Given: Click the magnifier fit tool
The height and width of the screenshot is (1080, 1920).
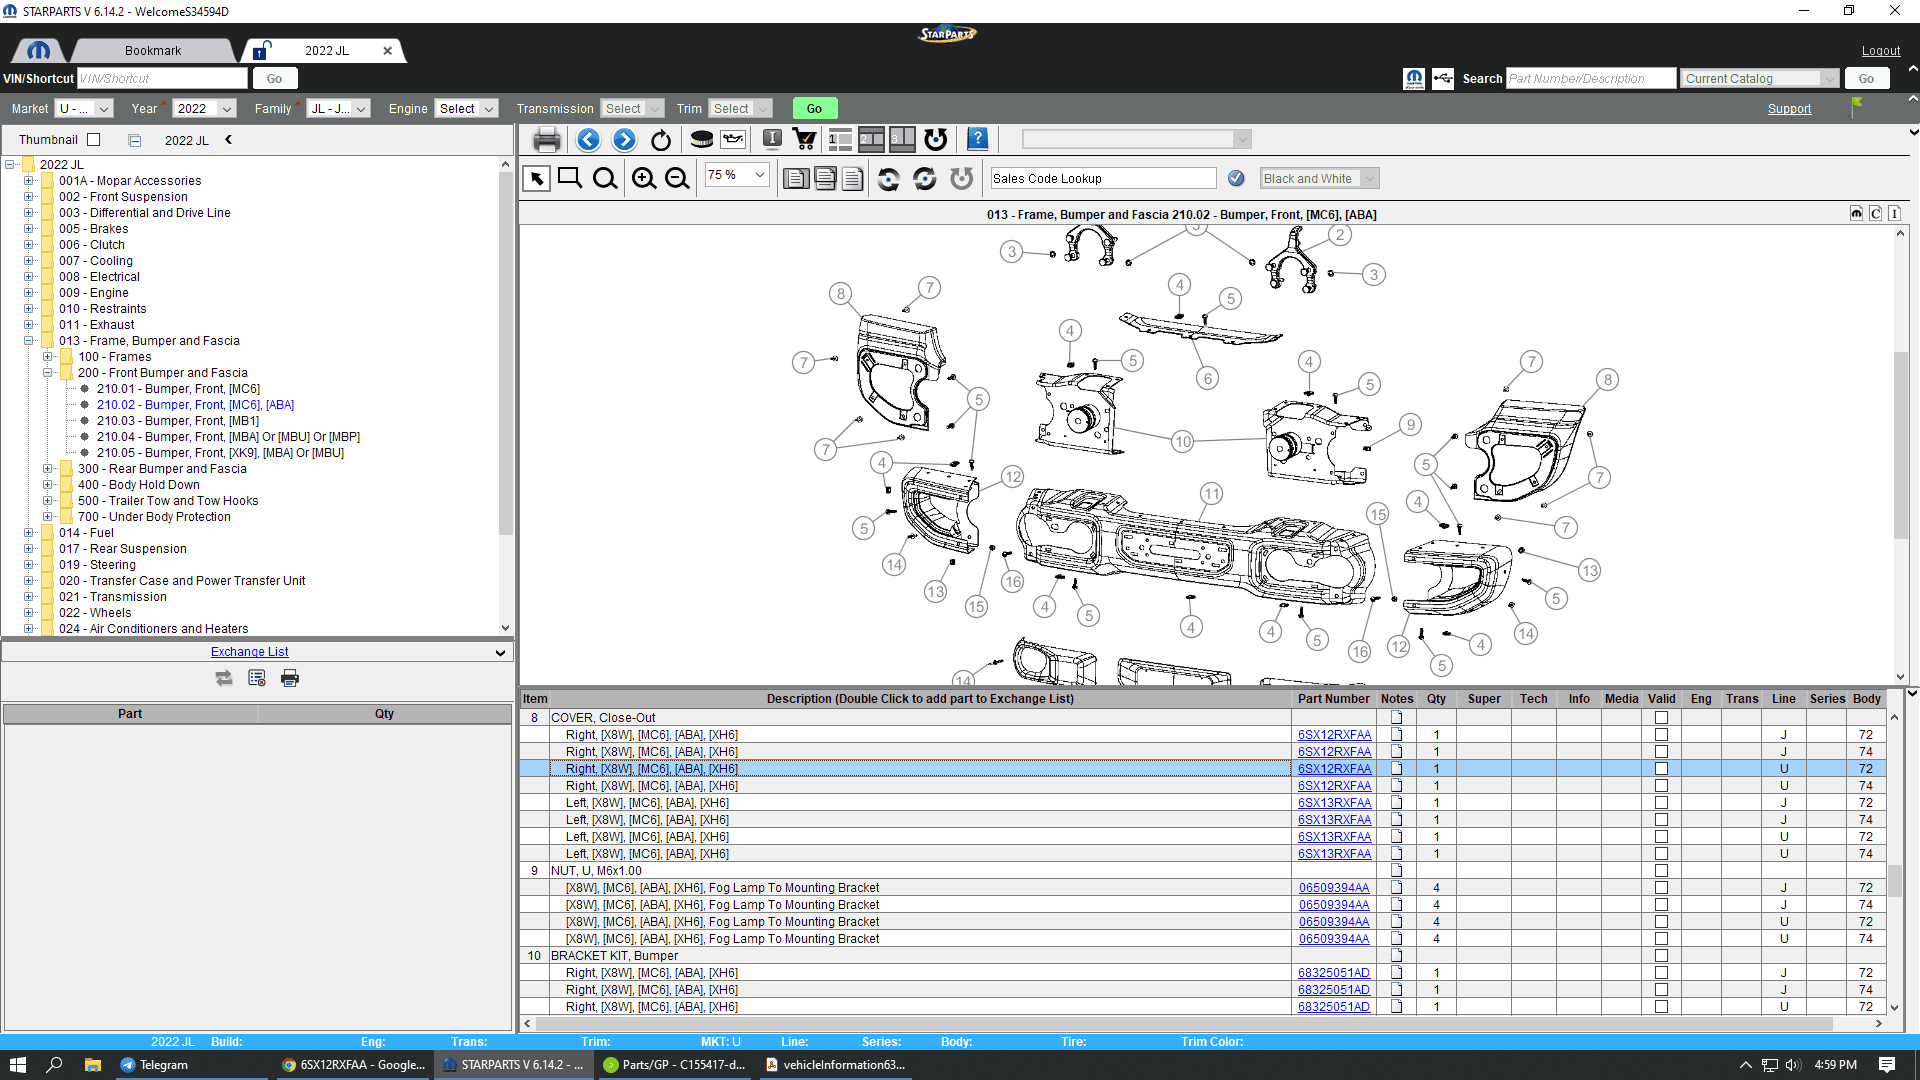Looking at the screenshot, I should pos(605,179).
